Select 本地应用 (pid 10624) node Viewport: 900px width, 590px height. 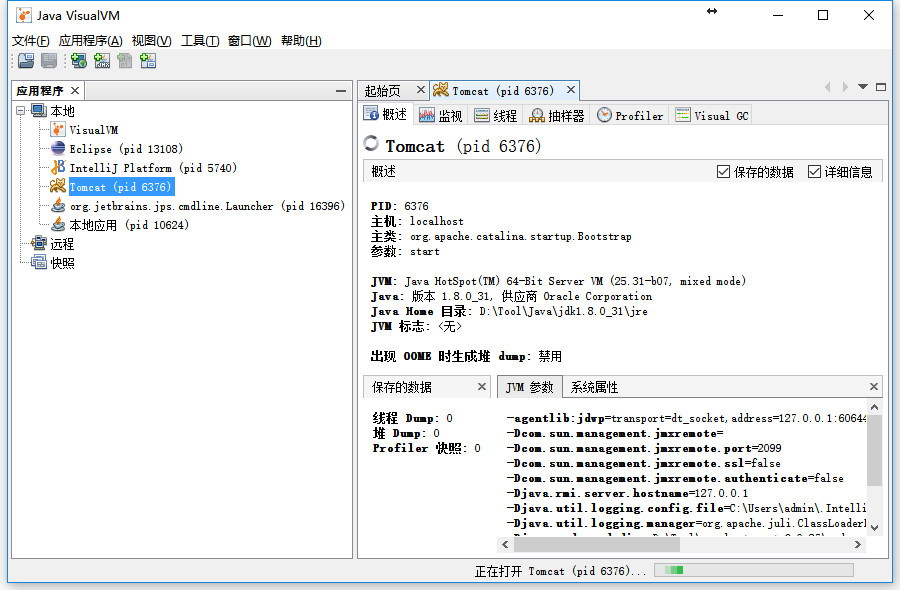(129, 224)
